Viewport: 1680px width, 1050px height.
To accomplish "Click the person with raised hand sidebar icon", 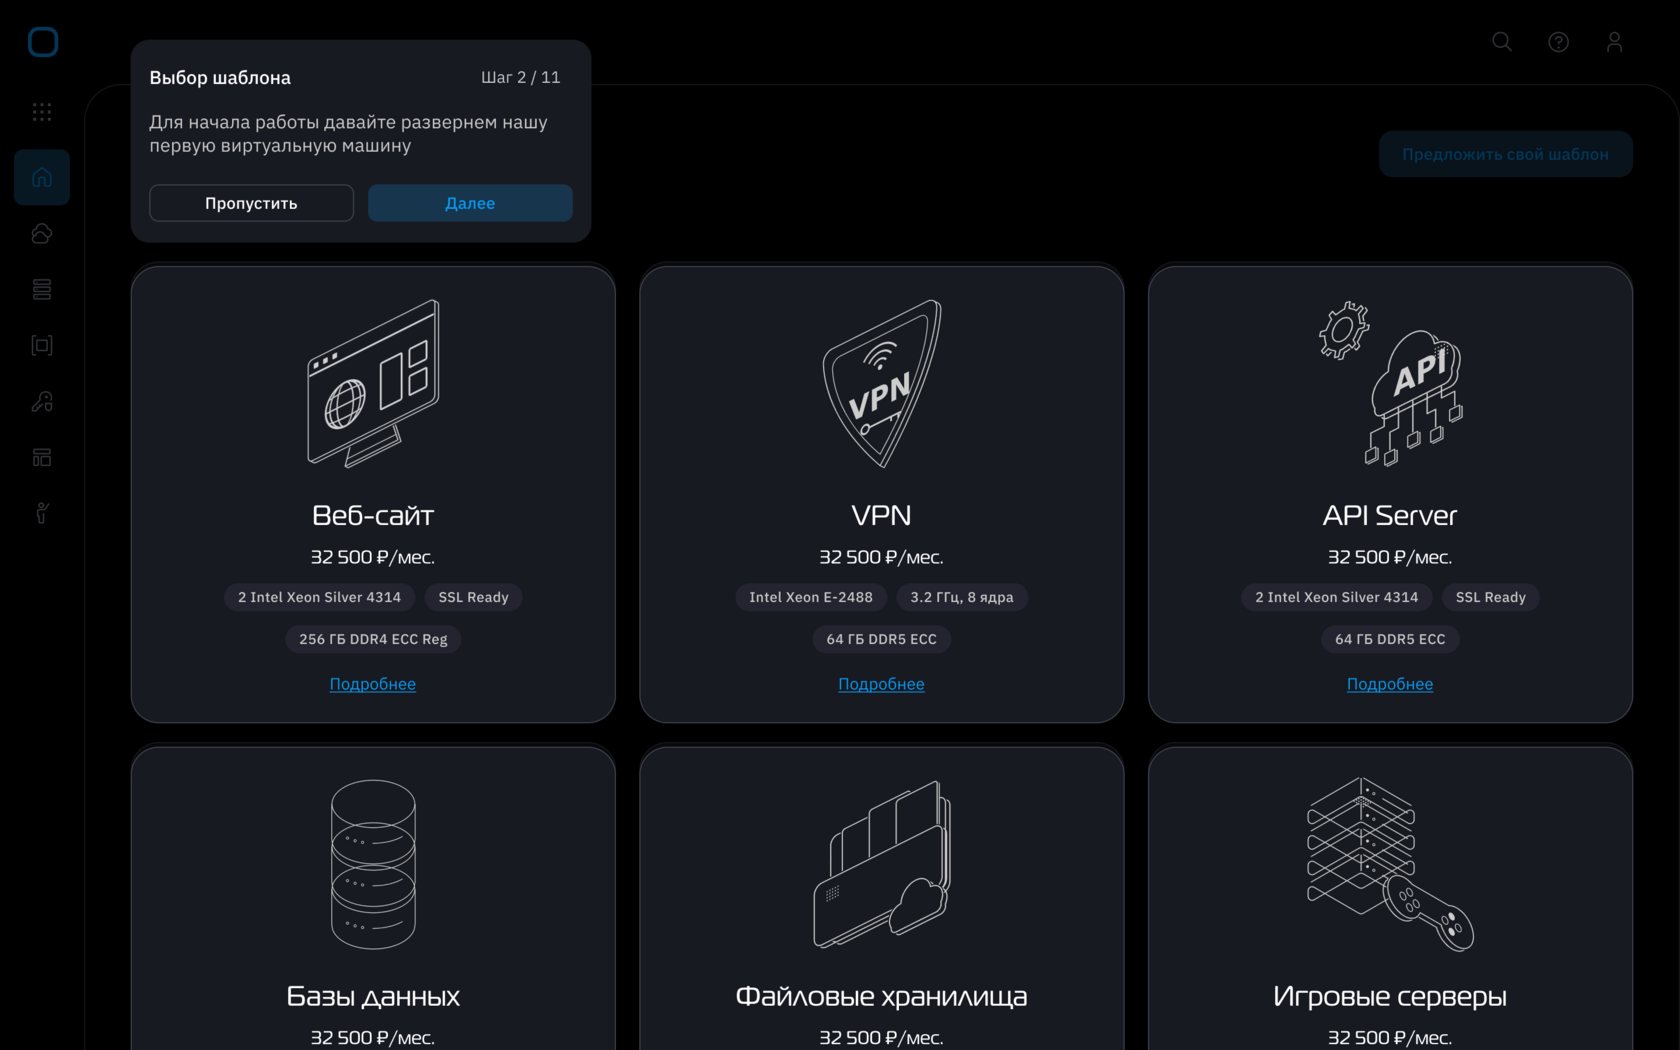I will point(42,513).
